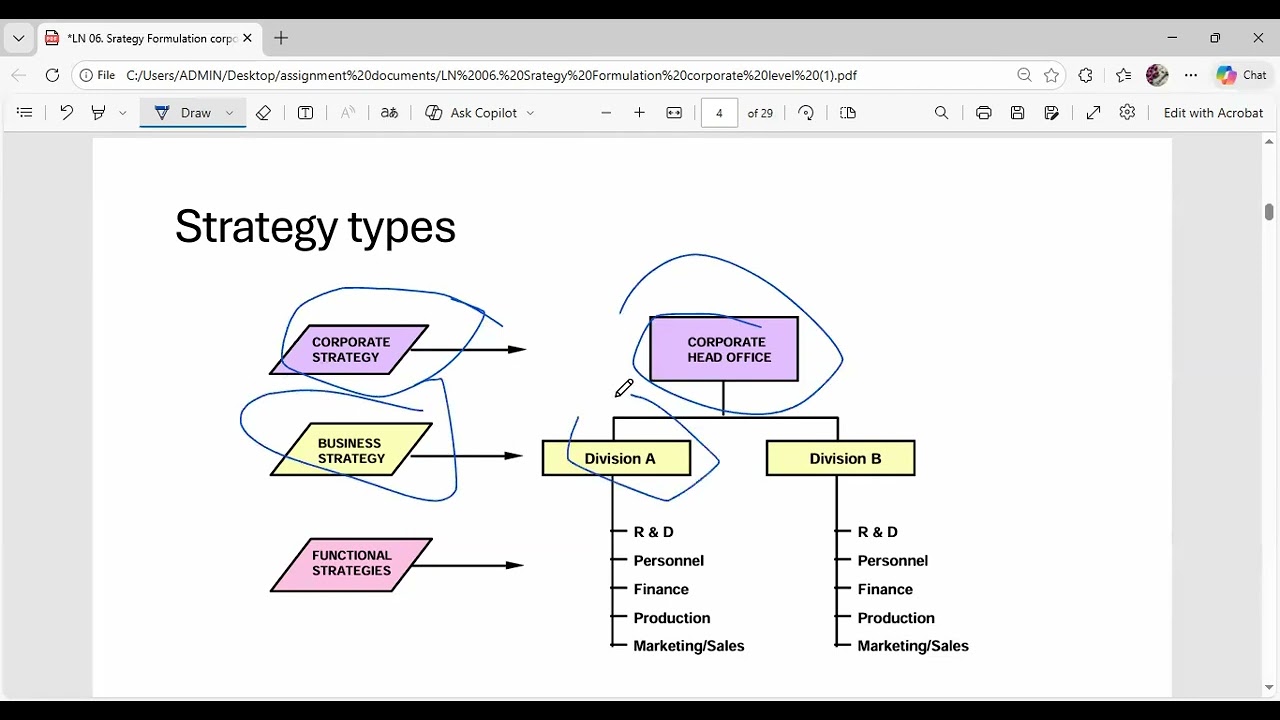Viewport: 1280px width, 720px height.
Task: Click the Fit to width icon
Action: click(x=674, y=113)
